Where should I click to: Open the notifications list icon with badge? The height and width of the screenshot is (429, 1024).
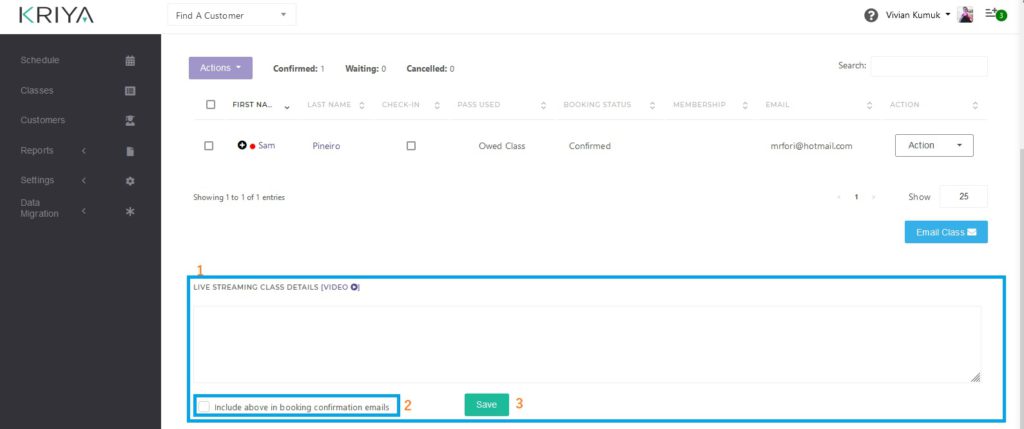994,15
